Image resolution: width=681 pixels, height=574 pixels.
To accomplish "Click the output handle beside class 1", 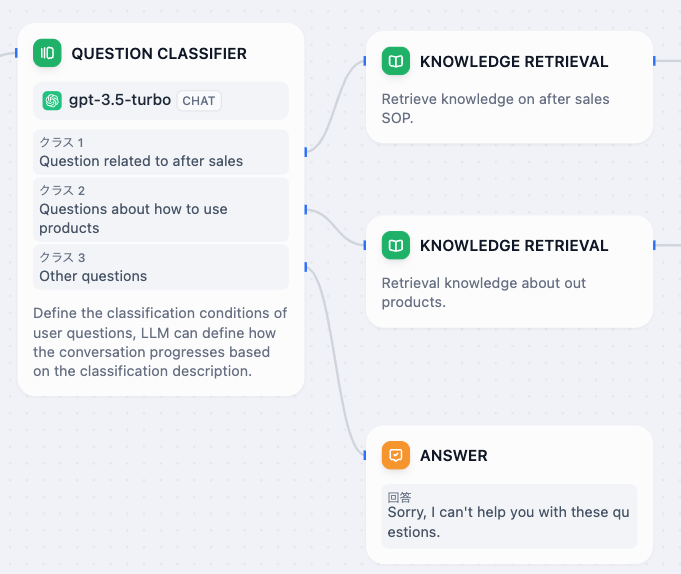I will [305, 152].
